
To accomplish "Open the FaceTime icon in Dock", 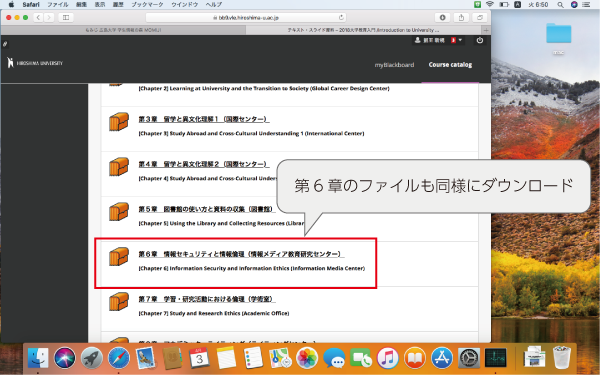I will (361, 358).
